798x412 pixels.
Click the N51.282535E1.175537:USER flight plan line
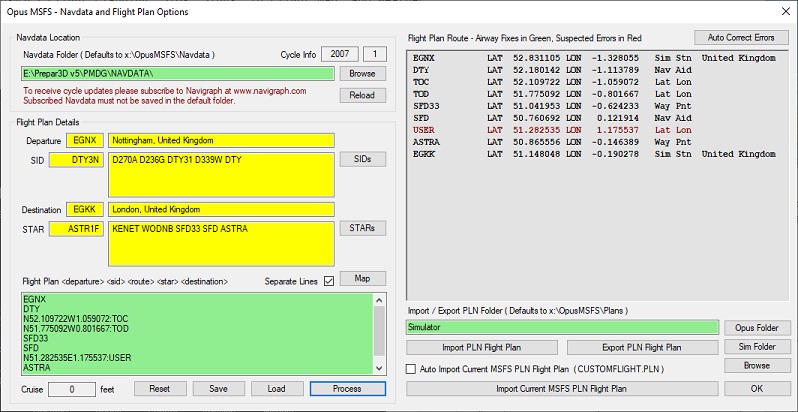[77, 358]
